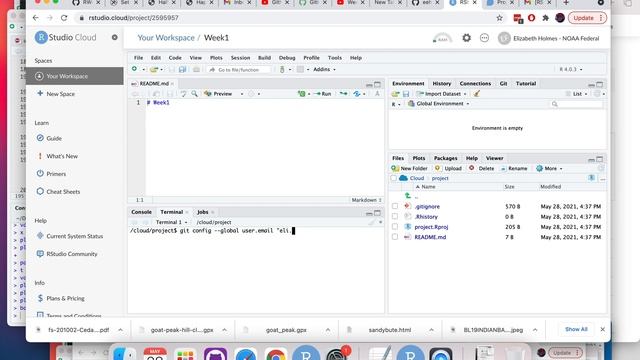Image resolution: width=640 pixels, height=360 pixels.
Task: Open the Preview options dropdown arrow
Action: pos(242,94)
